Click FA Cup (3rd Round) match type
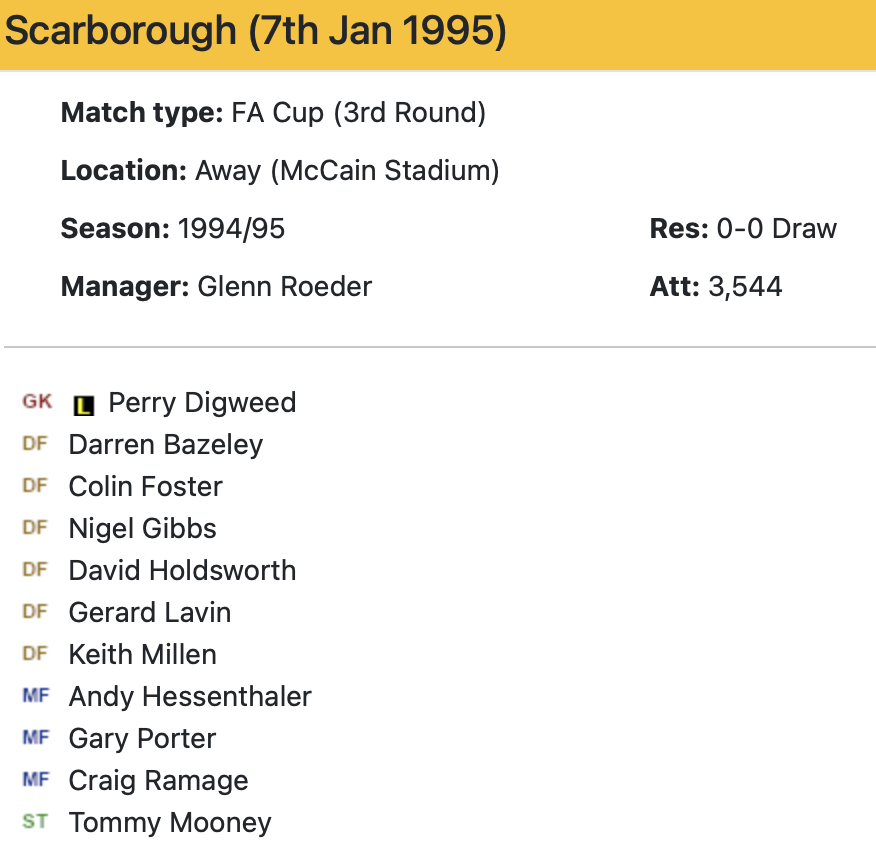The width and height of the screenshot is (876, 848). point(358,113)
